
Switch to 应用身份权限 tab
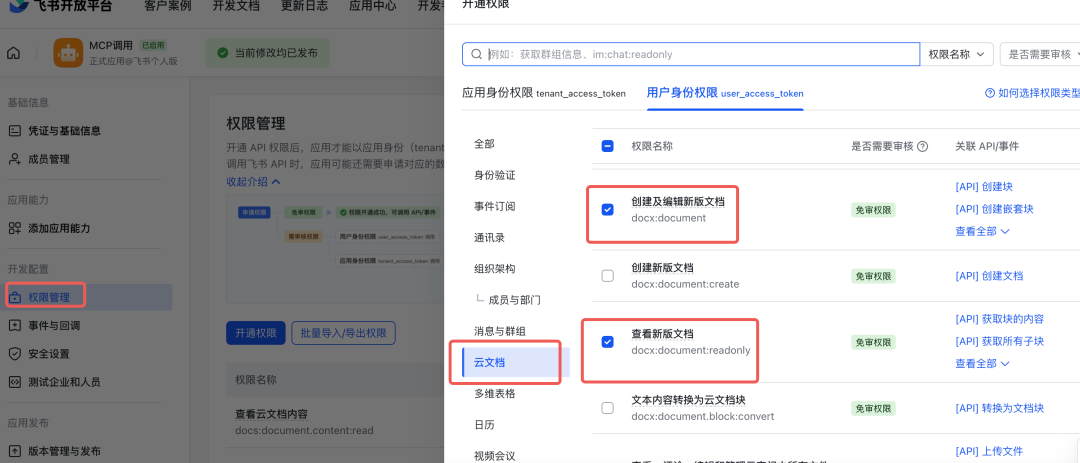543,93
